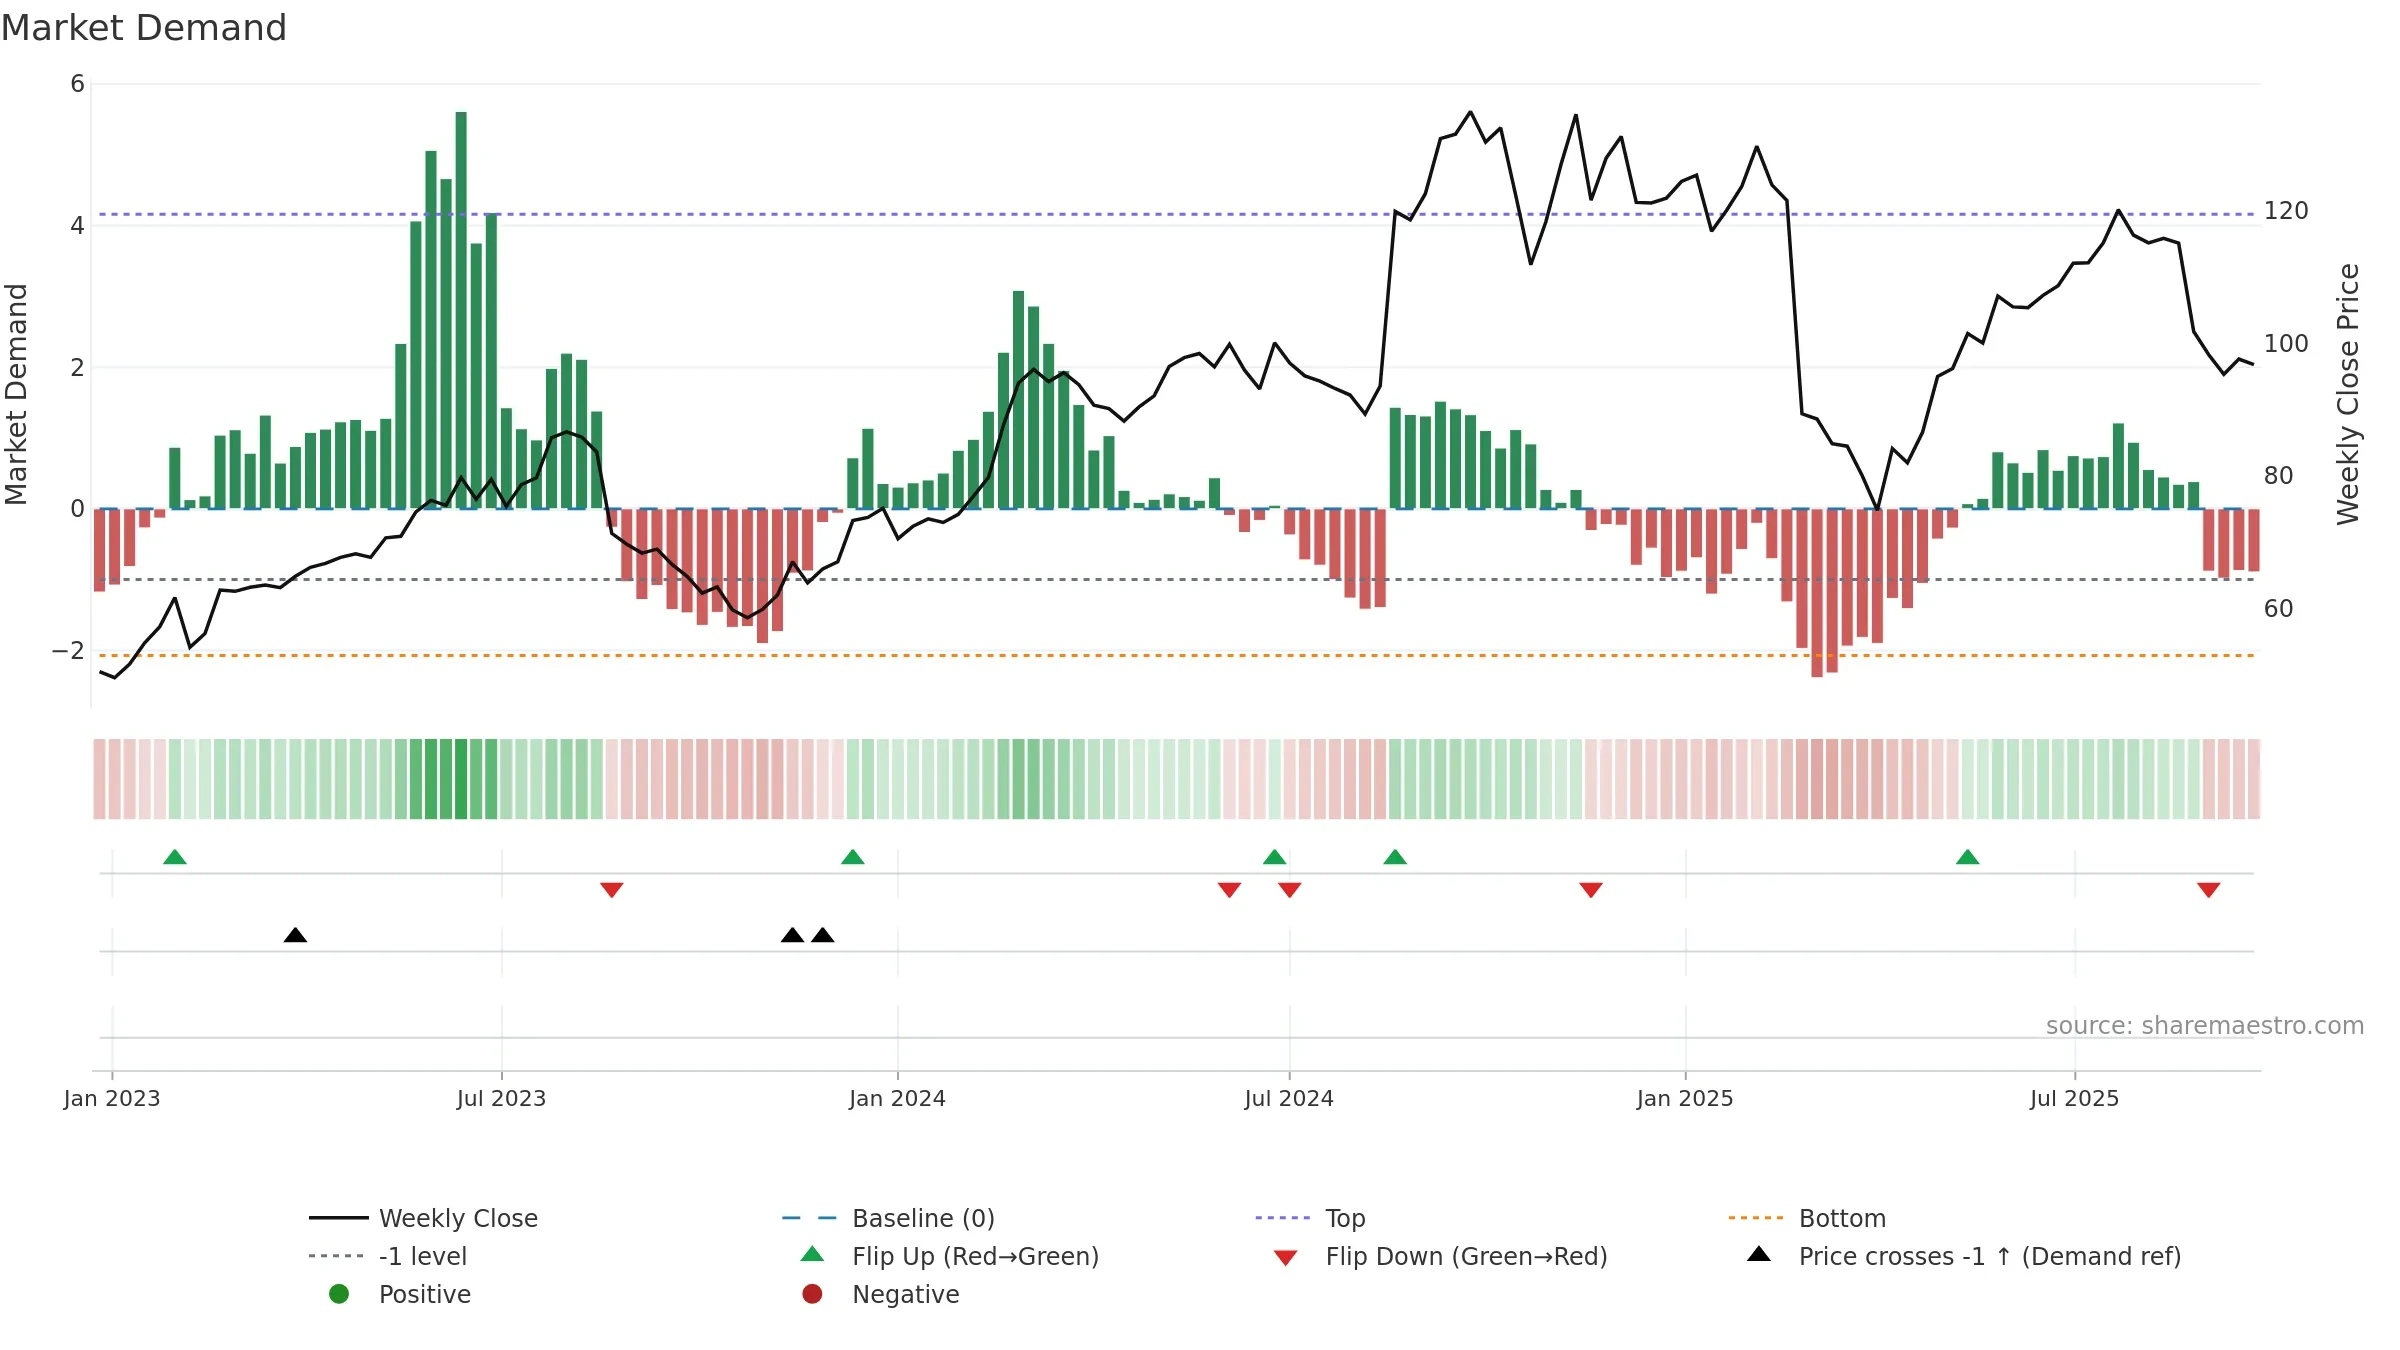Click the source: sharemaestro.com text
Image resolution: width=2400 pixels, height=1350 pixels.
click(2205, 1026)
